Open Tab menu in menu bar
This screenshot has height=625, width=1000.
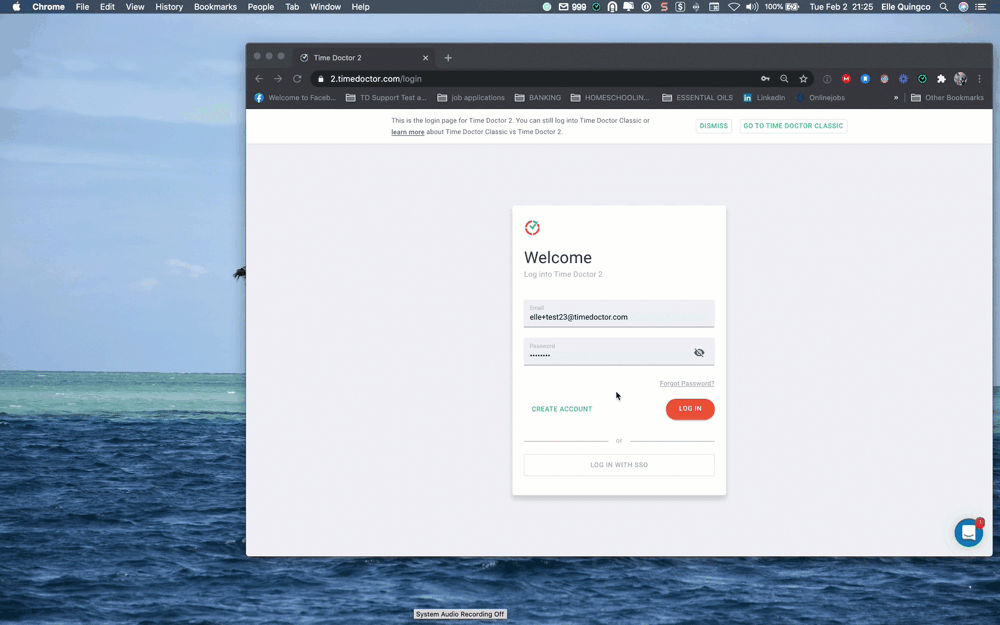click(292, 7)
